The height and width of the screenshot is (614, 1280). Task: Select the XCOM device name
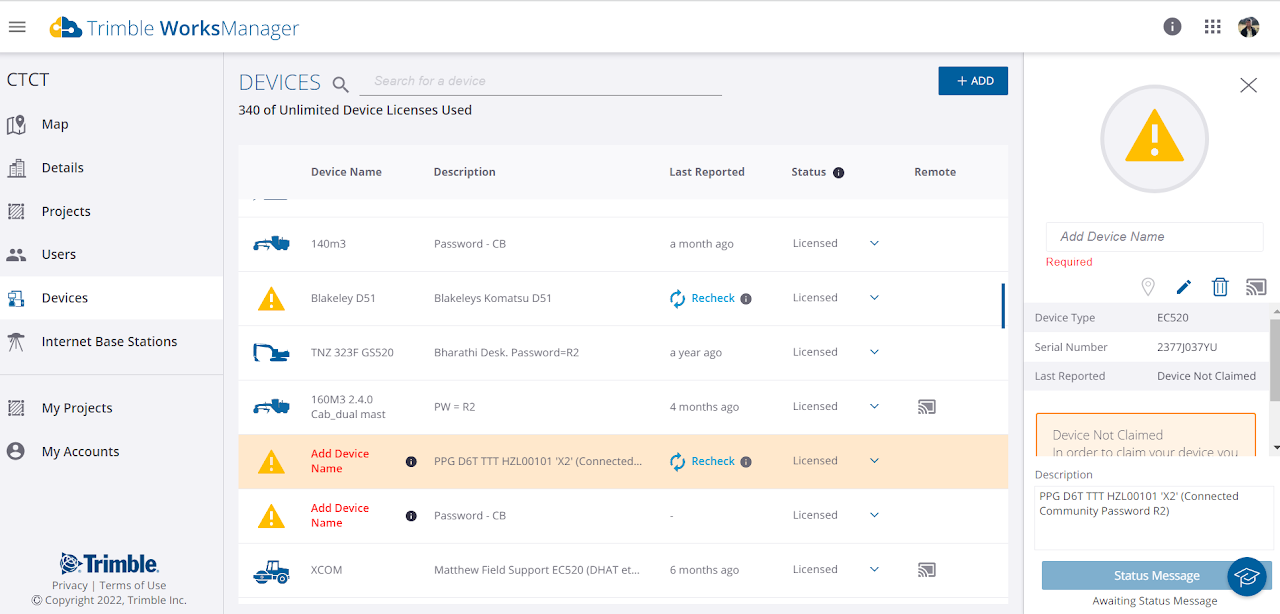click(x=327, y=570)
